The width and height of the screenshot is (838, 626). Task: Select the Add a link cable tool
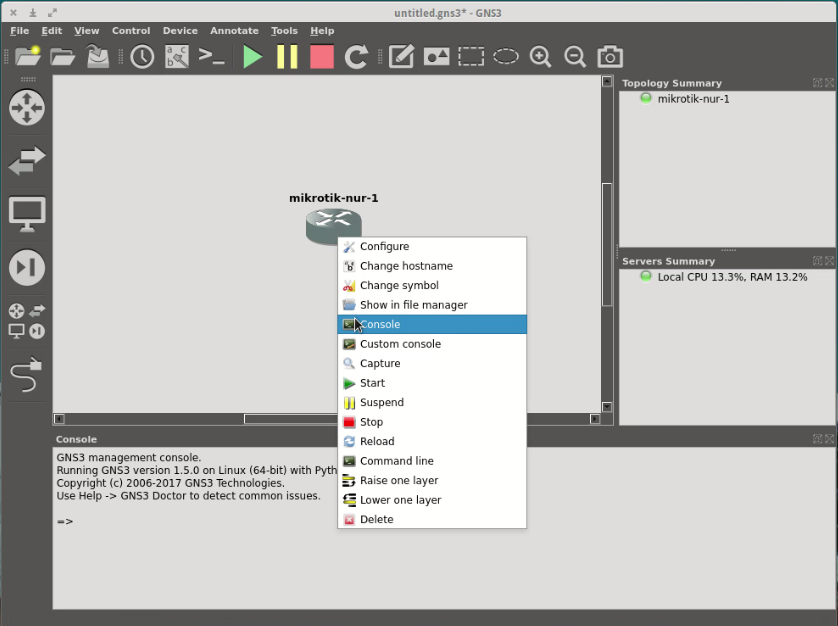(27, 374)
